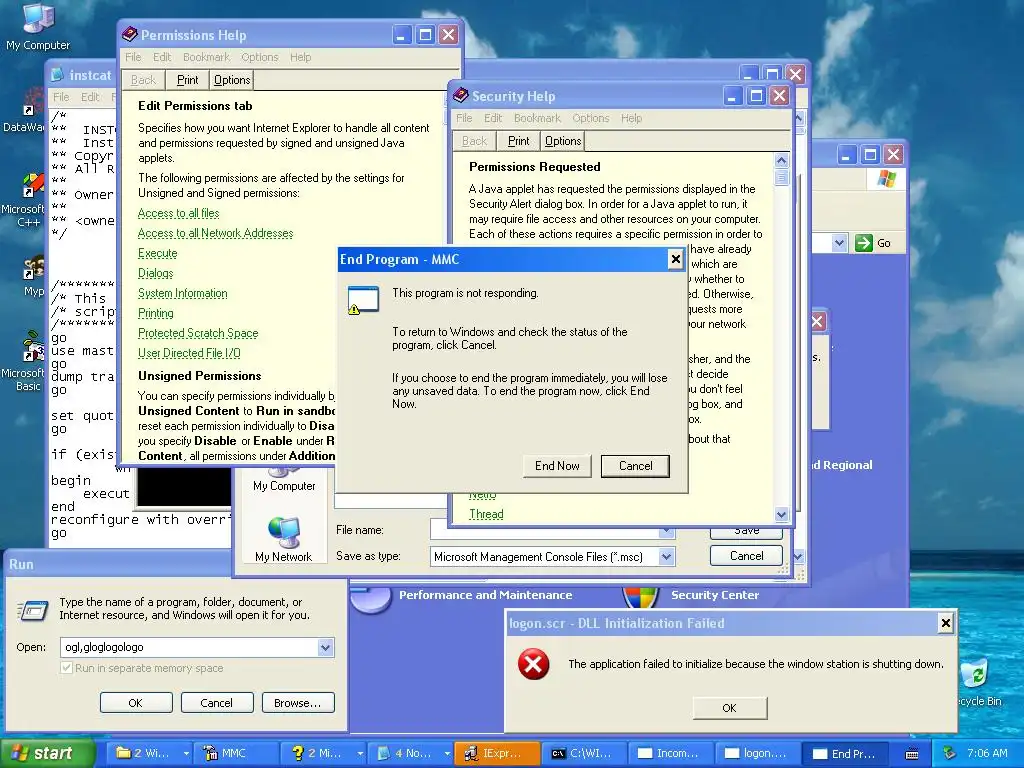Follow Execute link in Permissions Help
Screen dimensions: 1024x768
(x=157, y=253)
